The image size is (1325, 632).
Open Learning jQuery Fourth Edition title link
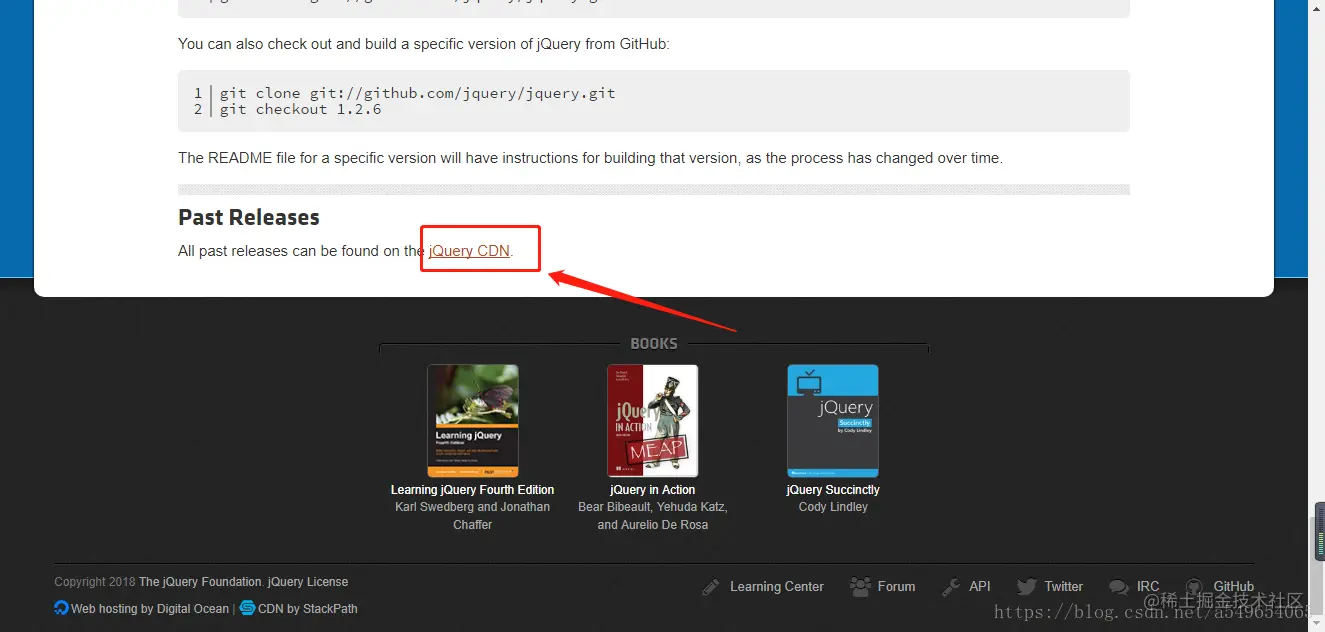473,490
